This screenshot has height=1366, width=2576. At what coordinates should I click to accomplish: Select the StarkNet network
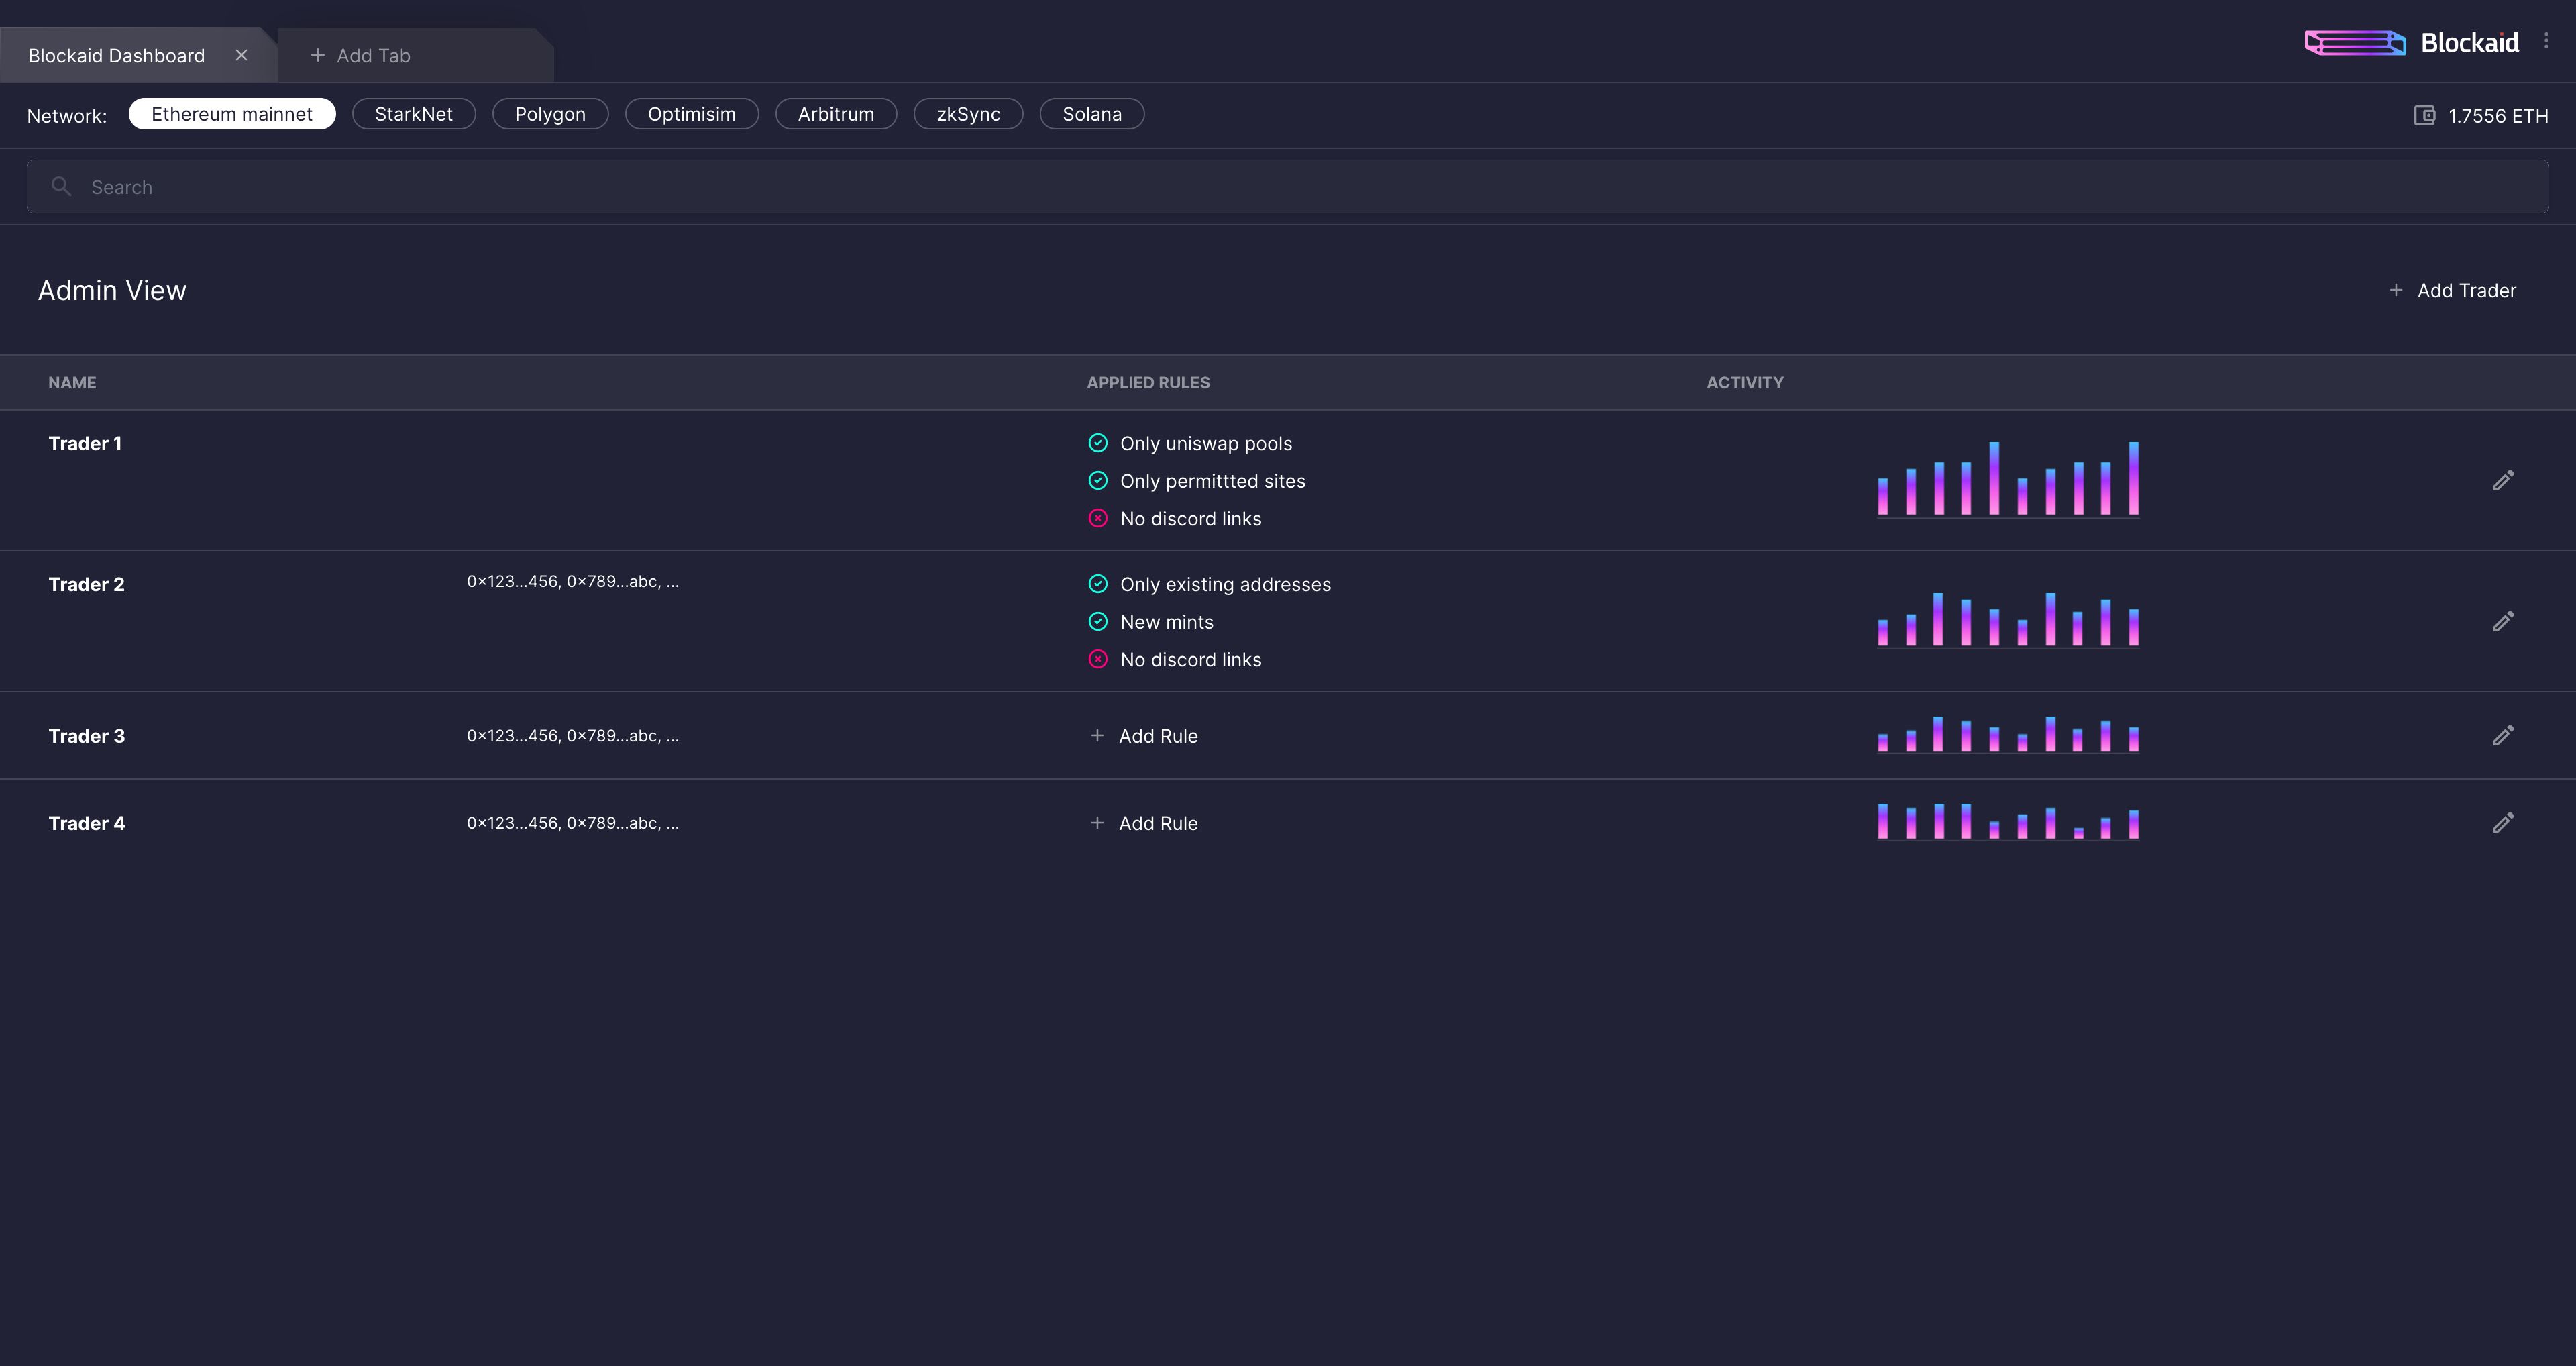pos(413,114)
